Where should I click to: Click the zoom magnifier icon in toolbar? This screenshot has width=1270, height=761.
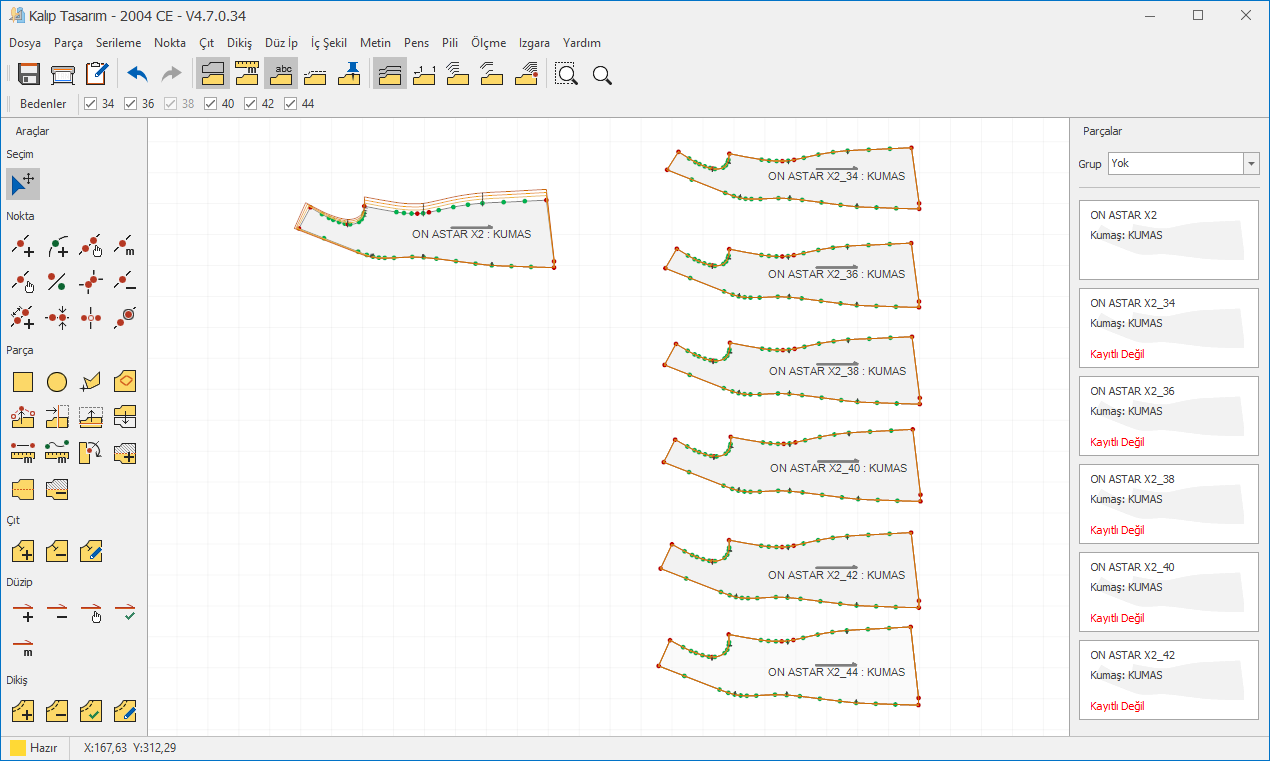(602, 74)
